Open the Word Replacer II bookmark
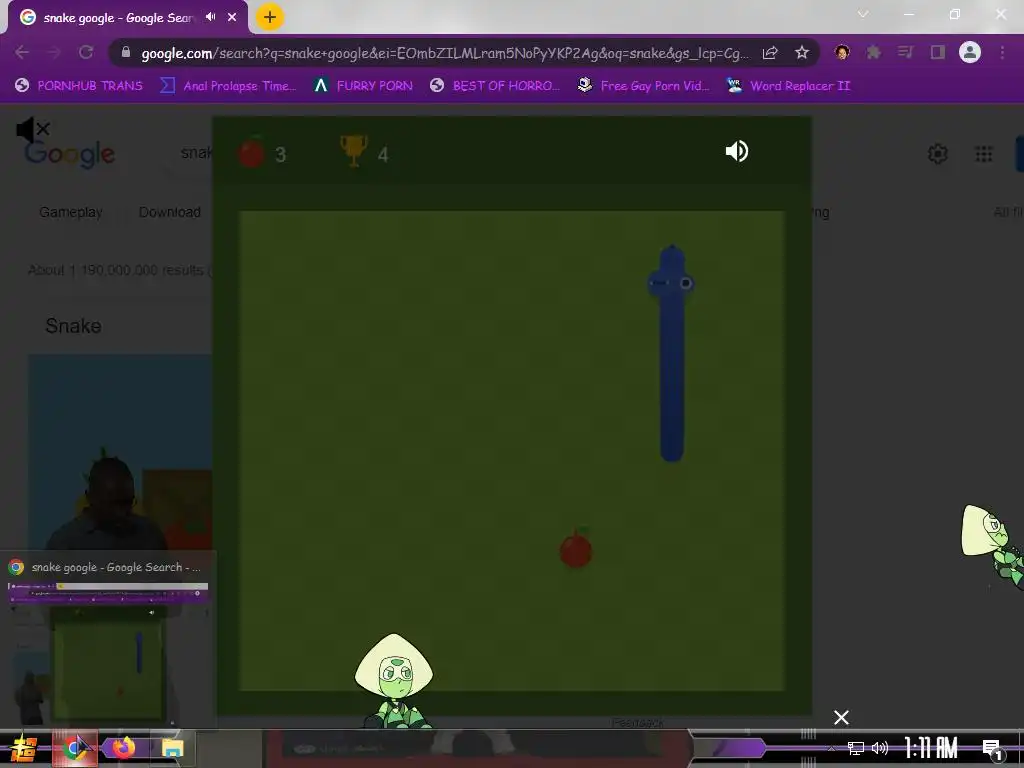Viewport: 1024px width, 768px height. tap(789, 86)
